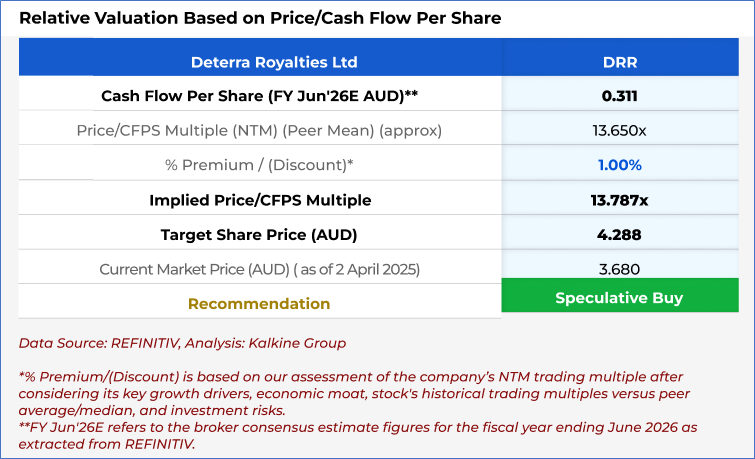The height and width of the screenshot is (459, 755).
Task: Click the 4.288 target price value
Action: (x=619, y=235)
